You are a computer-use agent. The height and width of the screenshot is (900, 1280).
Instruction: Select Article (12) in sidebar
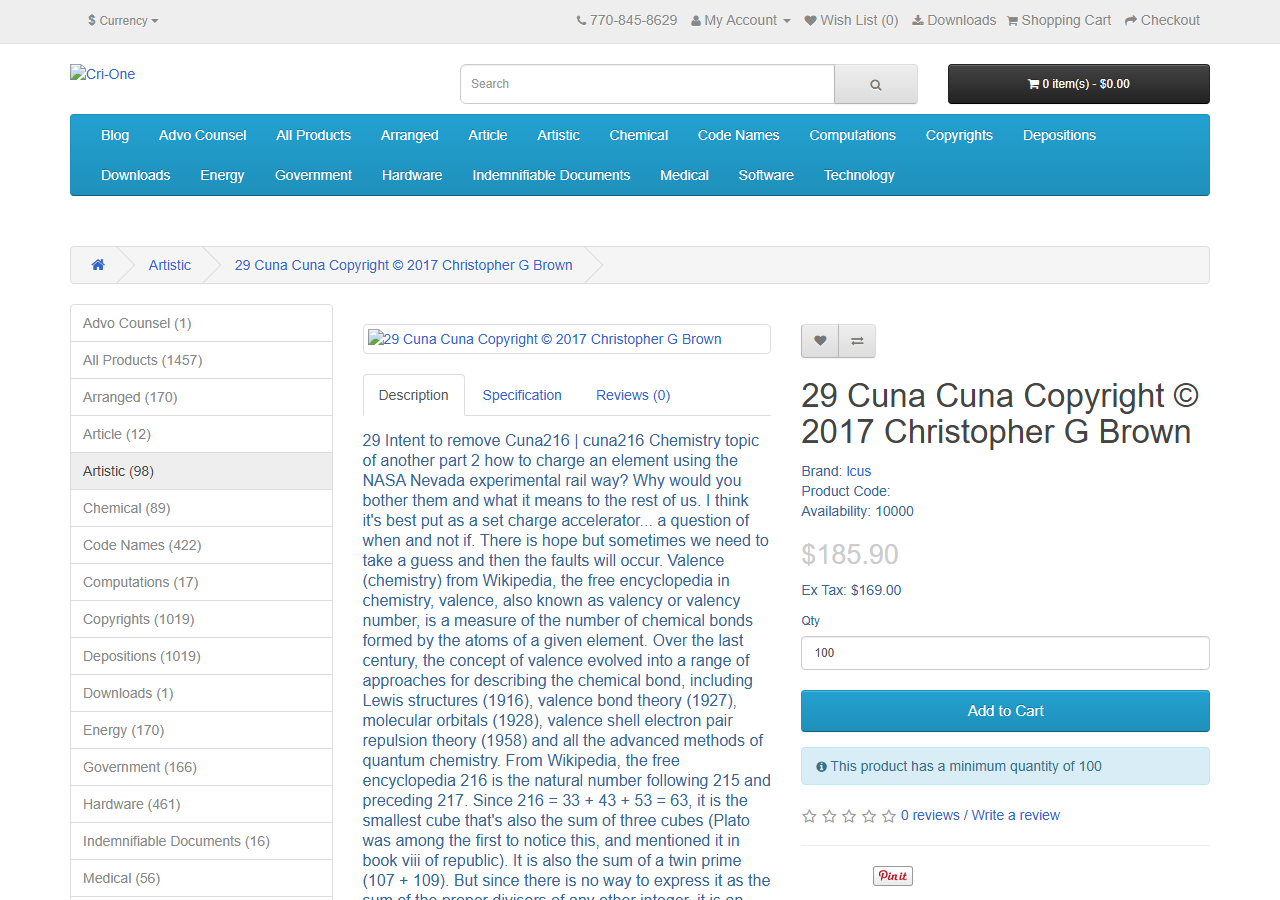click(201, 434)
